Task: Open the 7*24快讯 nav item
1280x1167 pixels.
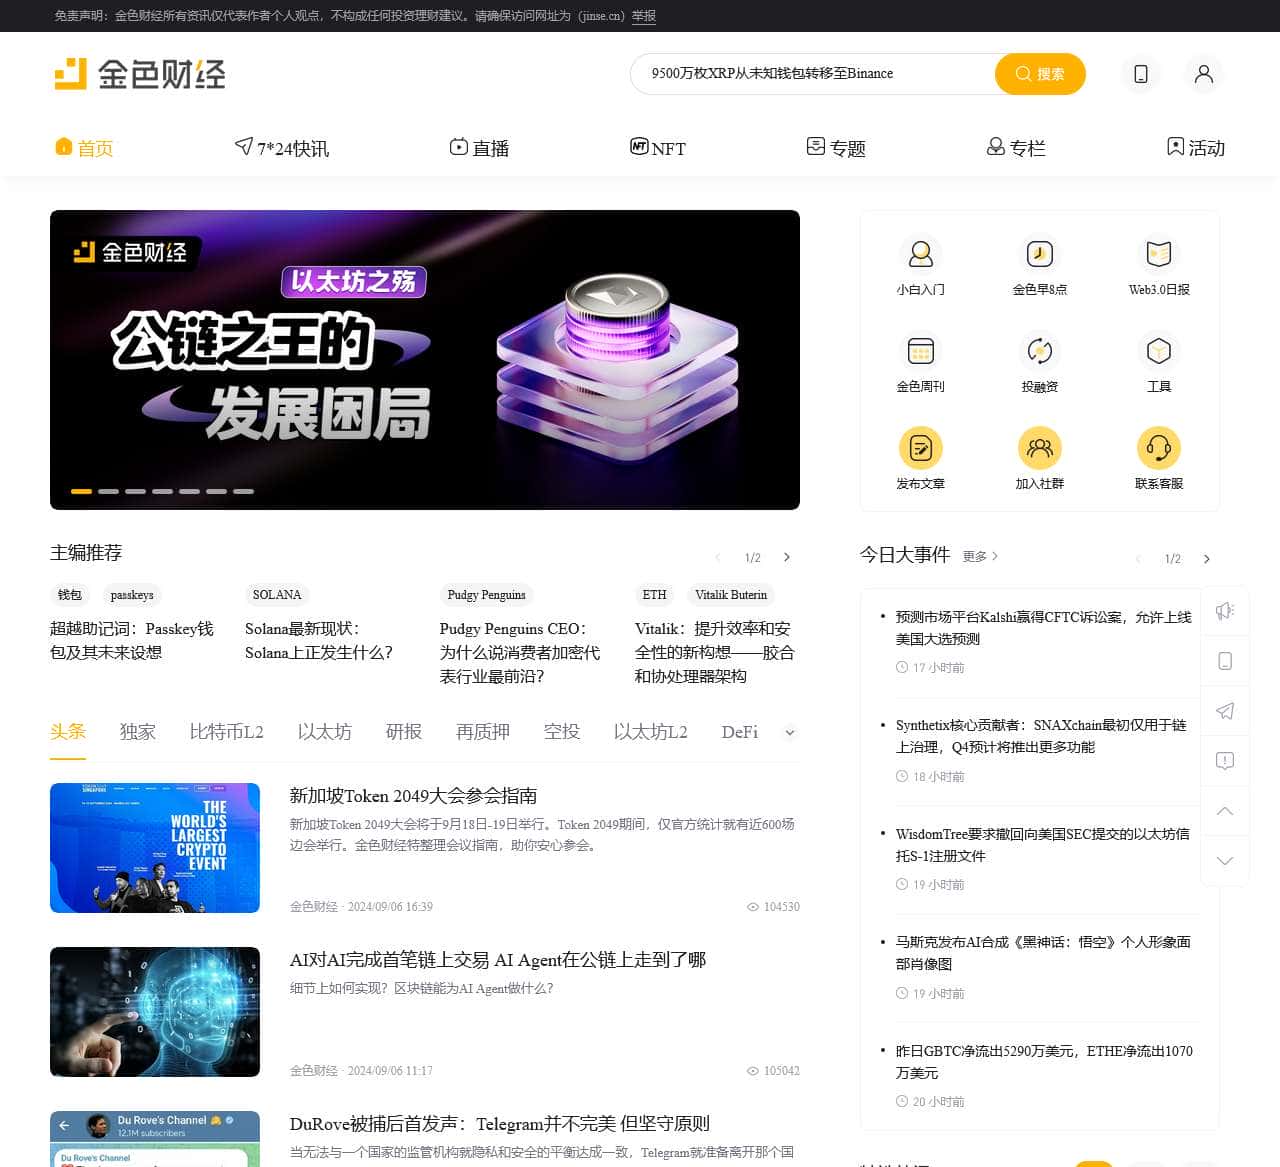Action: coord(282,148)
